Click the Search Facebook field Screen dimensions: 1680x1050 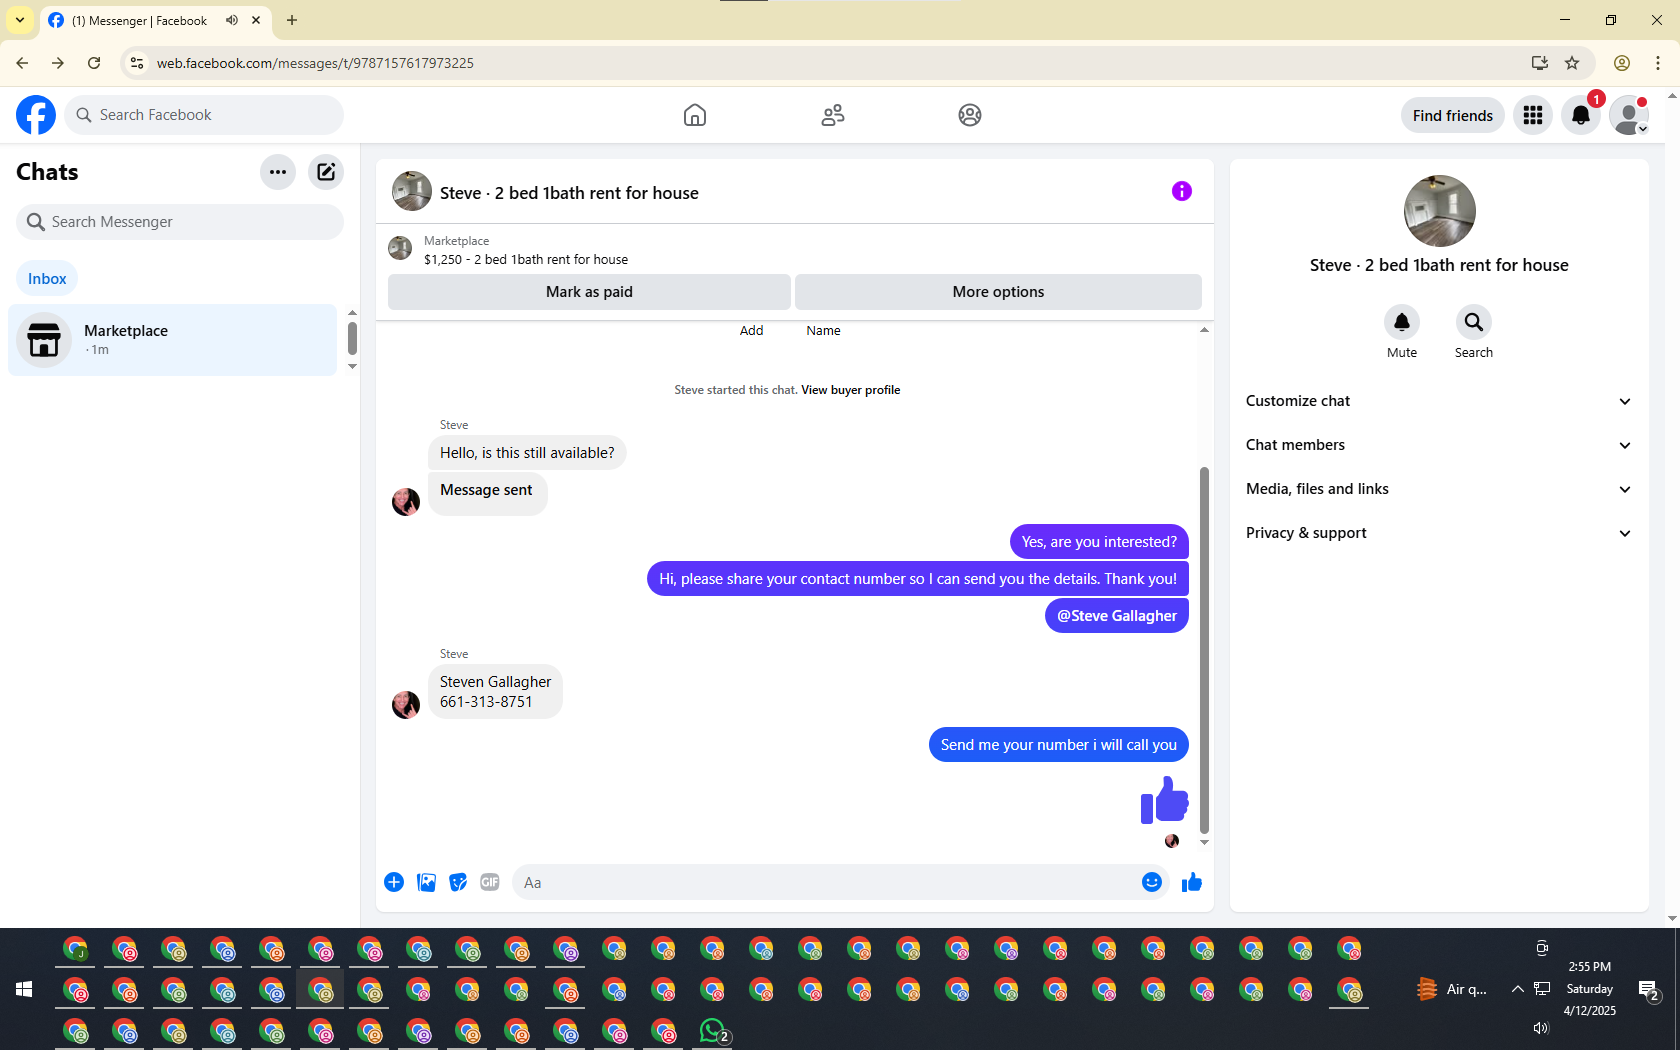[204, 115]
